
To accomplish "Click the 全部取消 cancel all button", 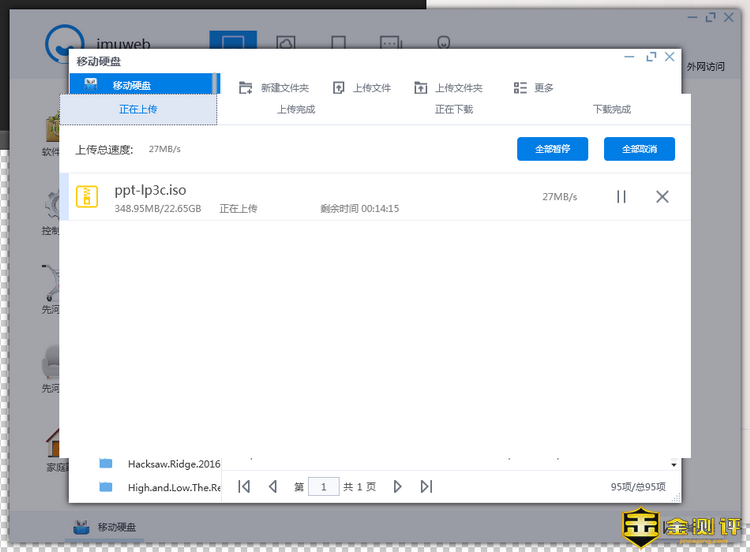I will [x=639, y=149].
